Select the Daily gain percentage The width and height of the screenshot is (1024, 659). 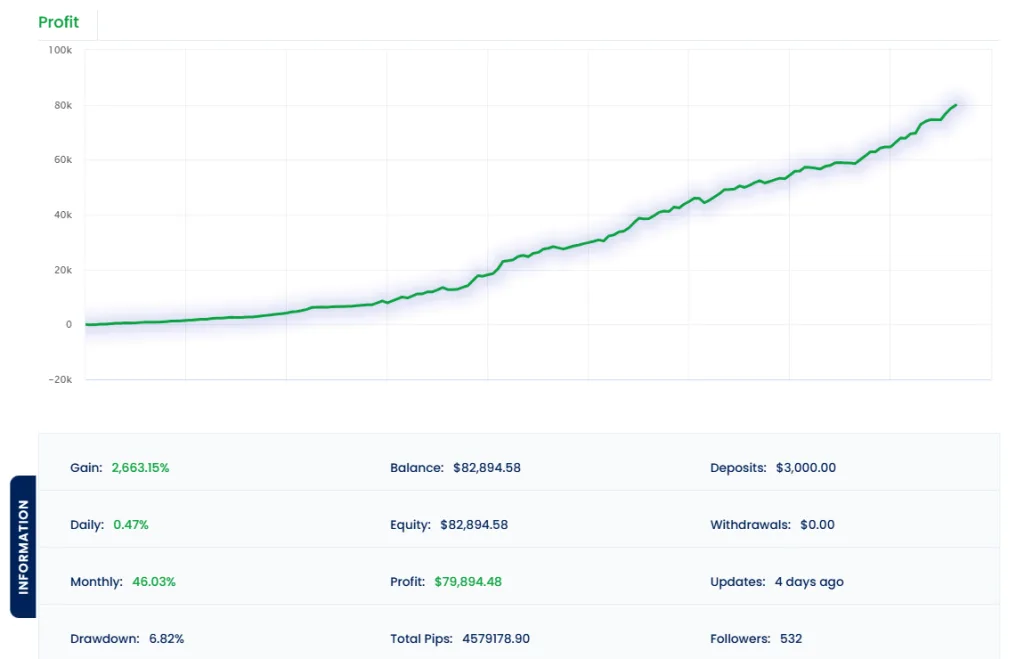(x=130, y=524)
